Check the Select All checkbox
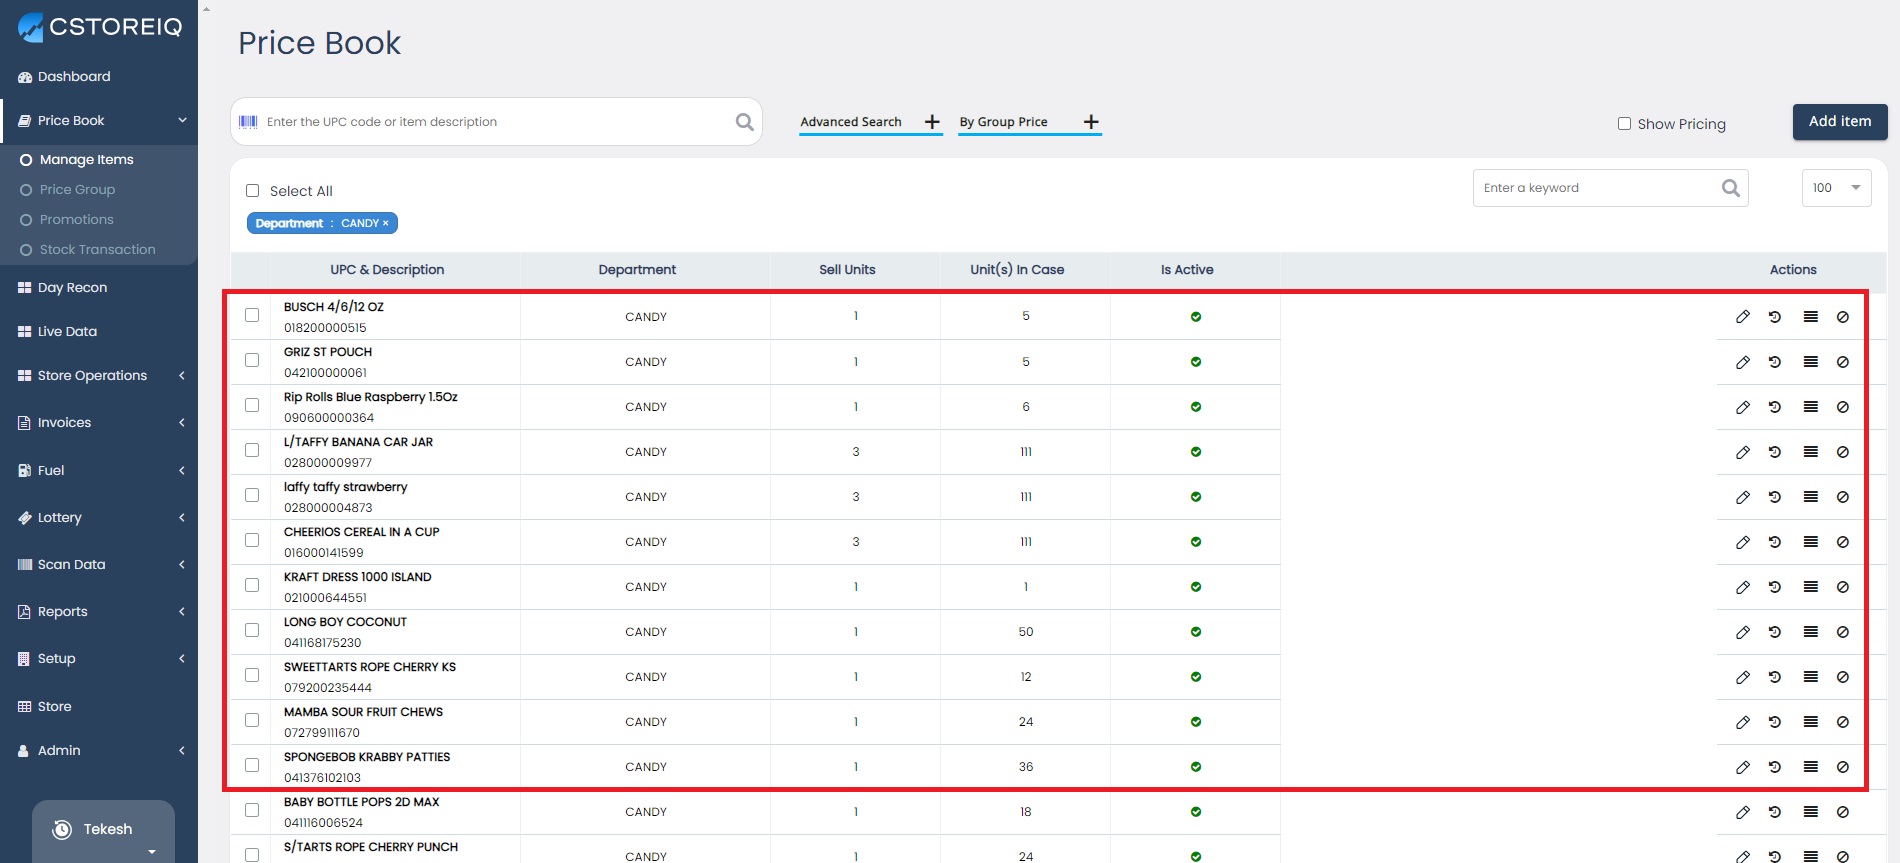 (x=252, y=191)
